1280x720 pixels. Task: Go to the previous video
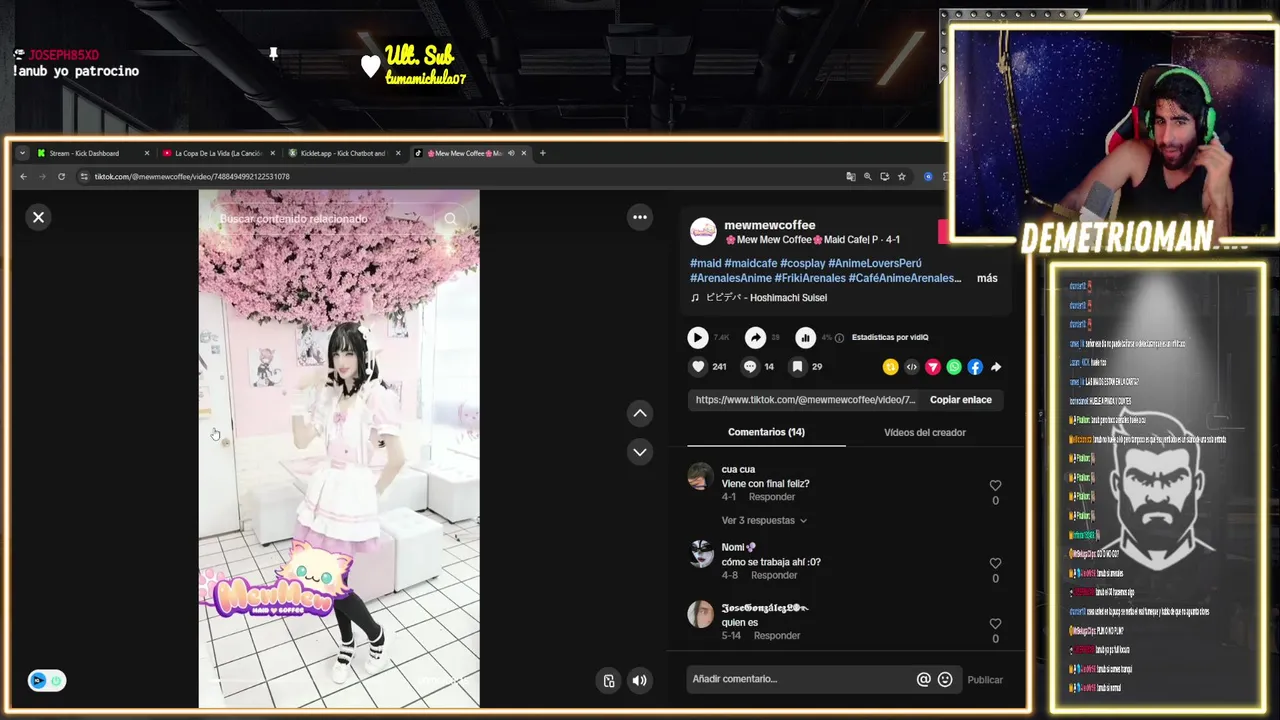tap(640, 413)
